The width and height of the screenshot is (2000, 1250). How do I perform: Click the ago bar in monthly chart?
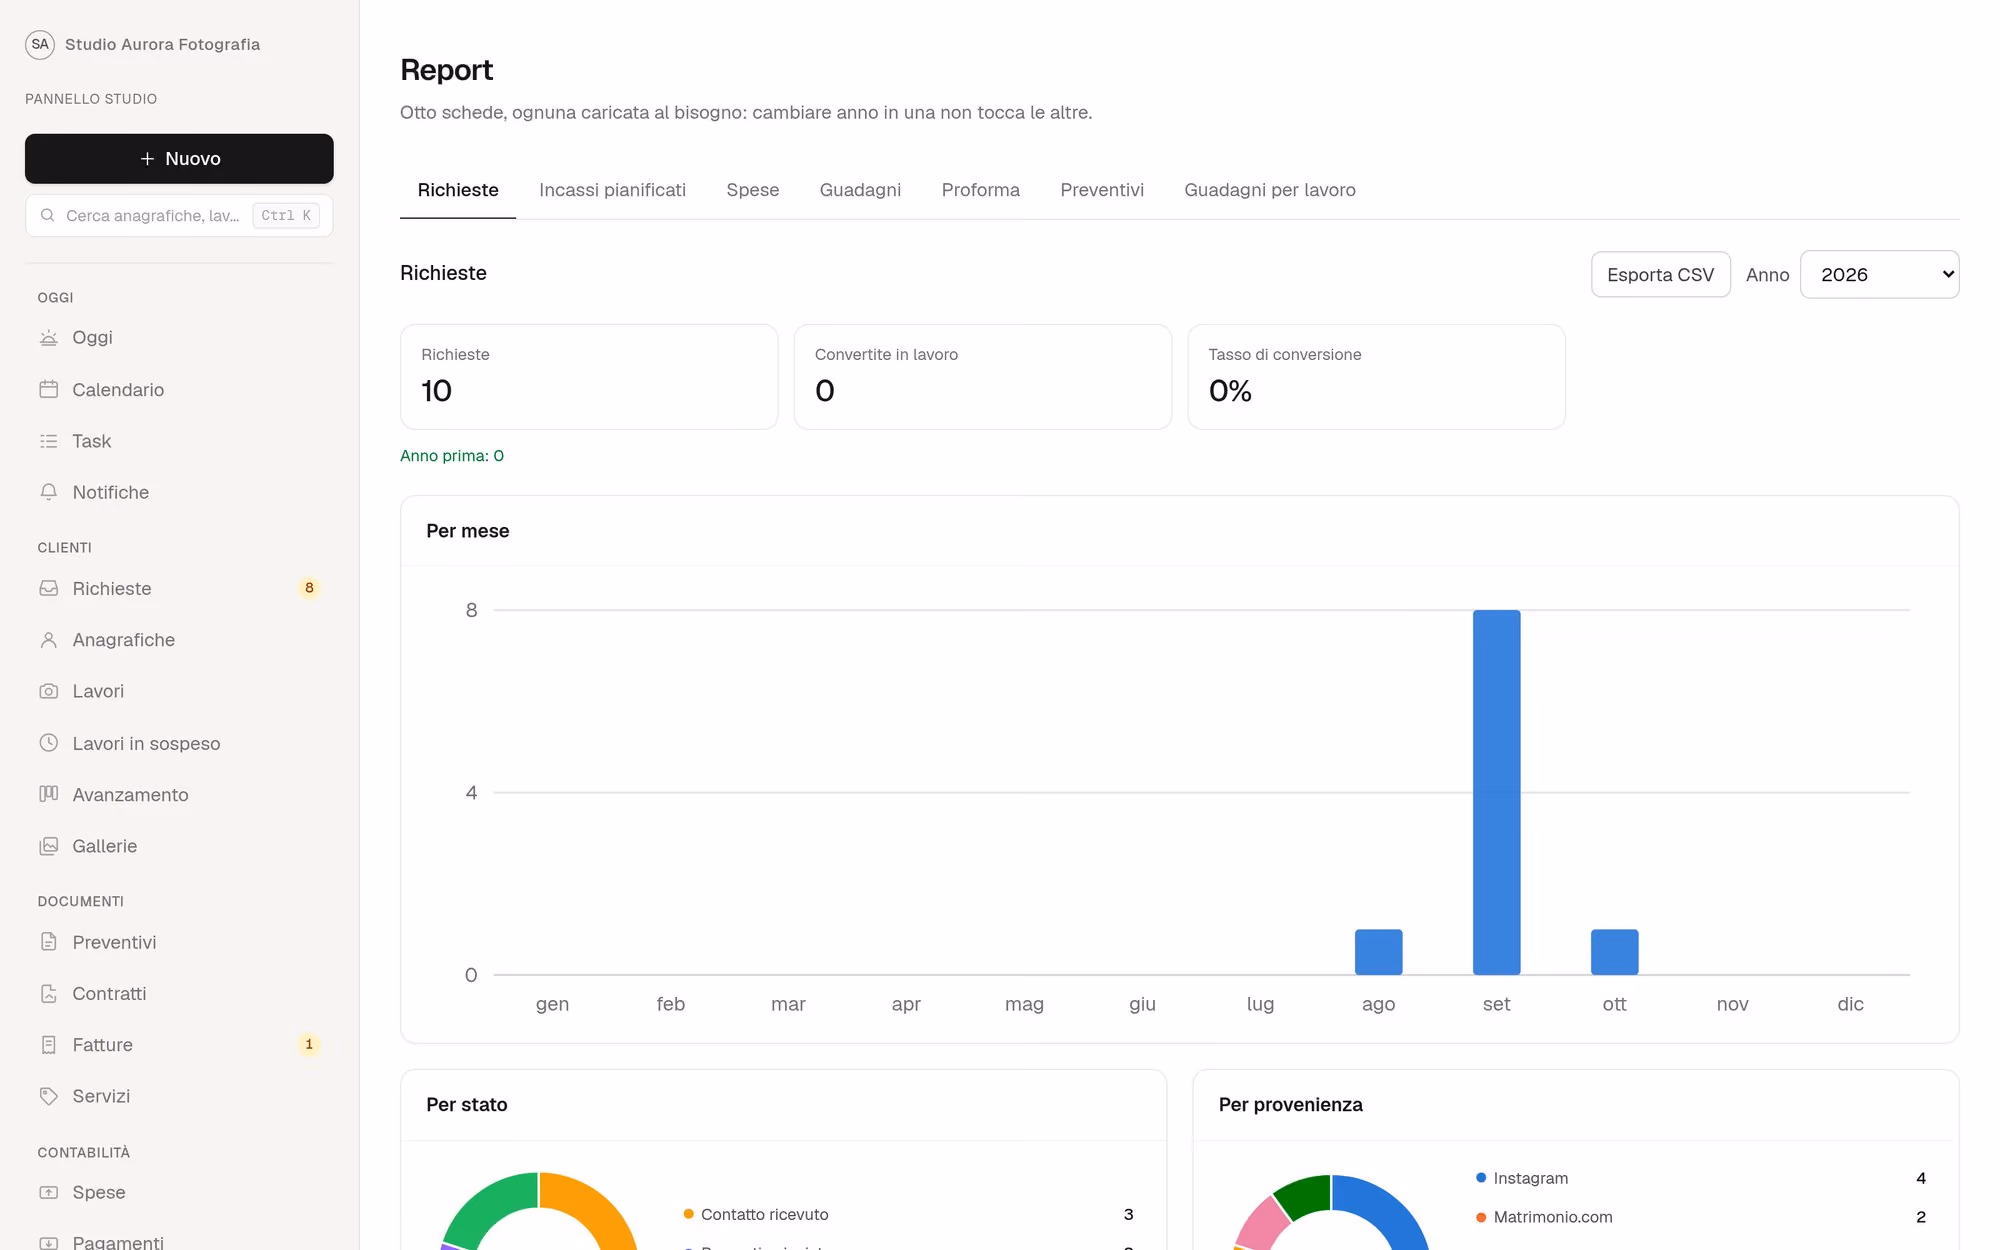[1378, 952]
